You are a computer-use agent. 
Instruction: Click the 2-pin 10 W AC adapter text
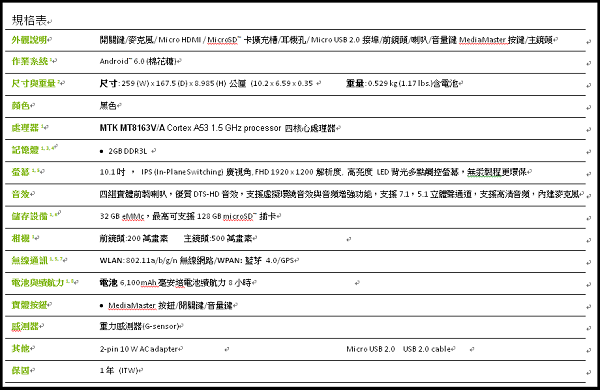click(139, 349)
